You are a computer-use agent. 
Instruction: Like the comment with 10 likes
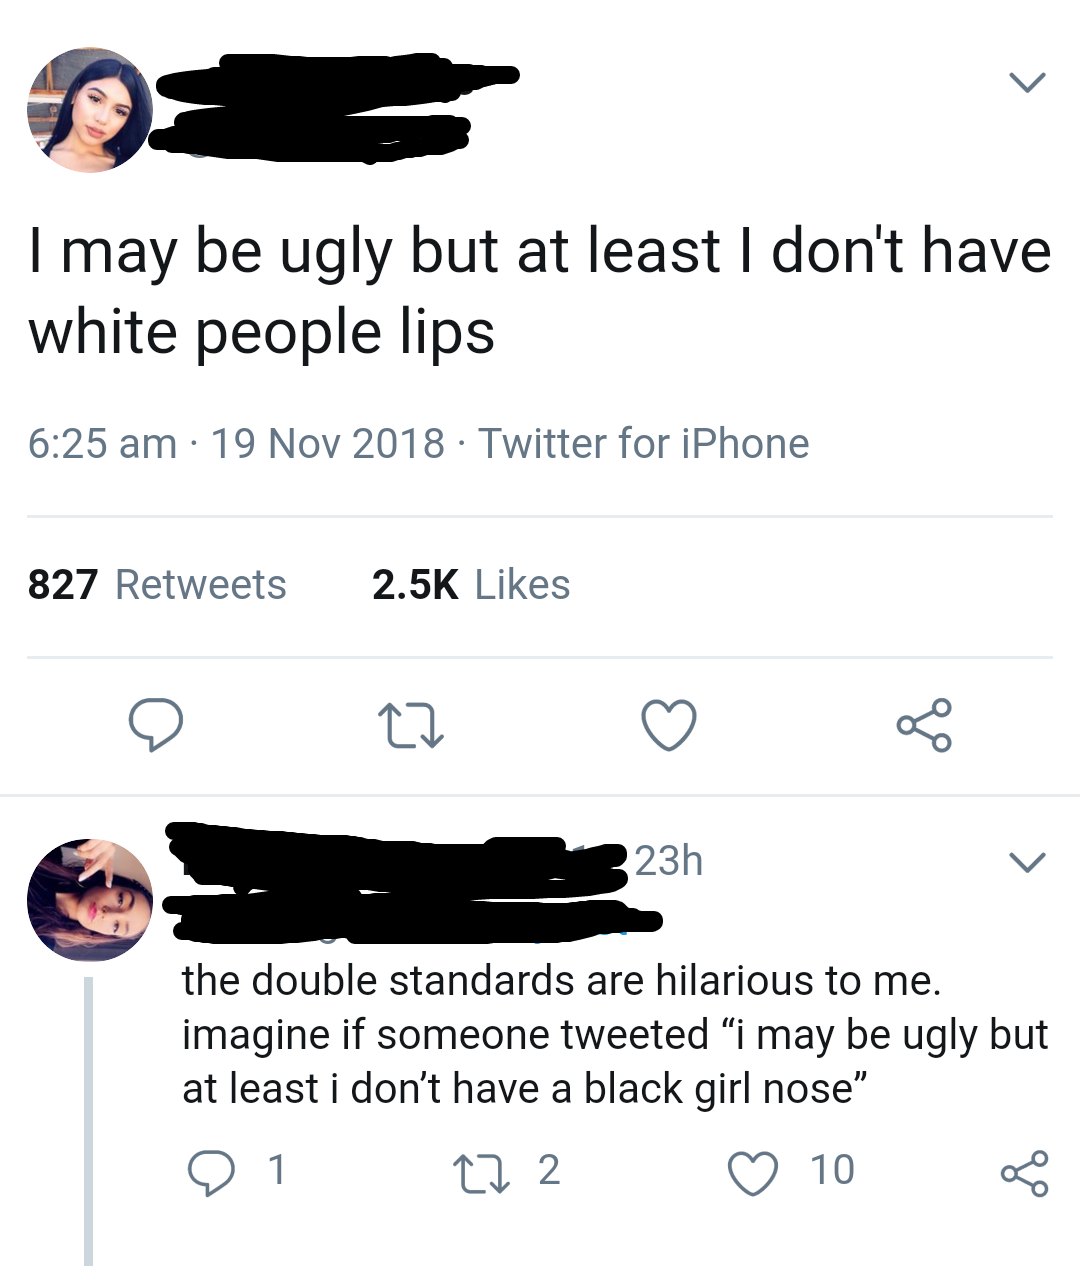[x=792, y=1170]
